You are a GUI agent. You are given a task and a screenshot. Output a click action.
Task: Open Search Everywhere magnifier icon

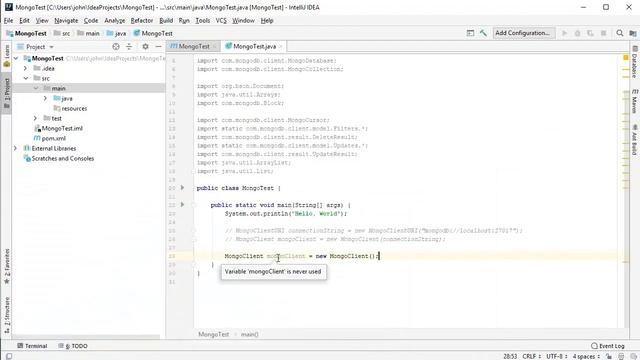pyautogui.click(x=620, y=33)
